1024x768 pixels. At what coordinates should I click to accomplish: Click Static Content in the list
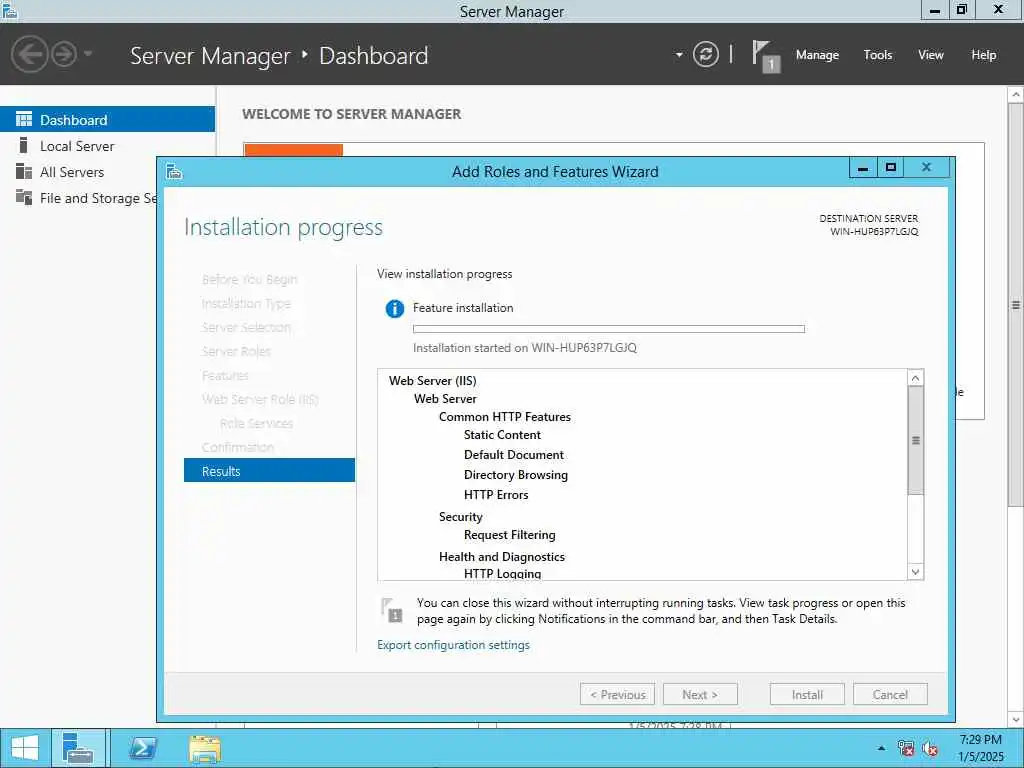point(502,435)
